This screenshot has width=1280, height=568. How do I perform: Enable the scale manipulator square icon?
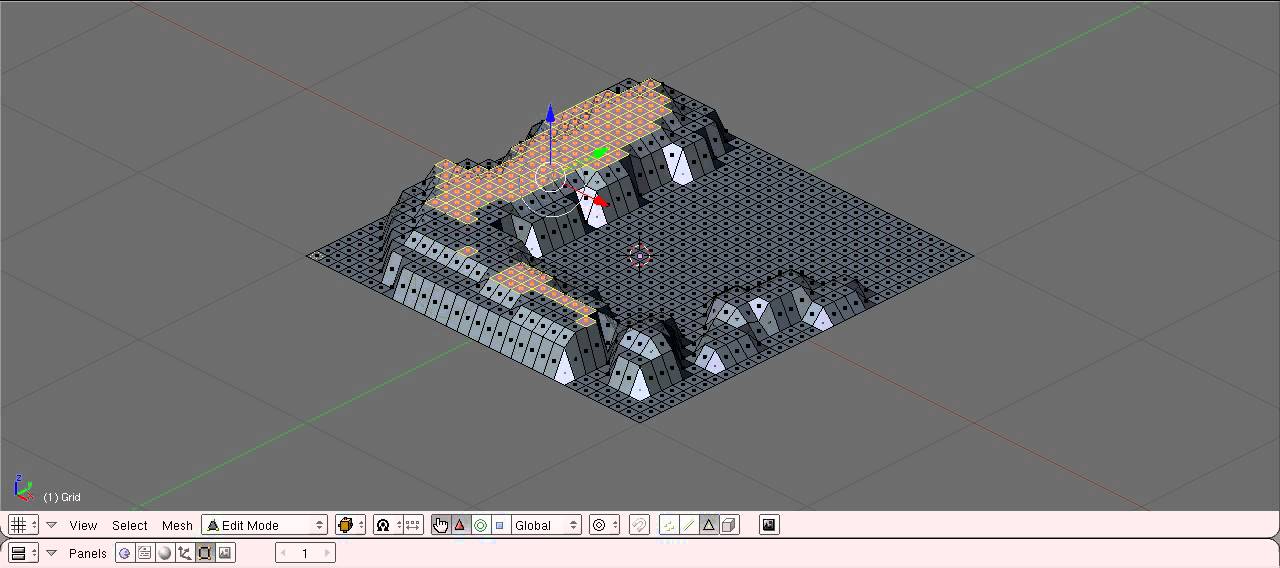500,525
